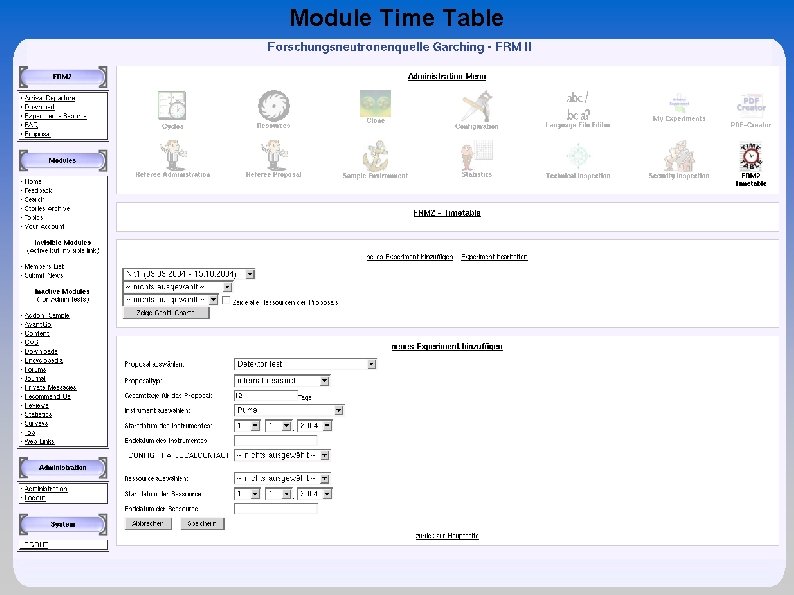Open the FRM2 - Timetable heading link
The width and height of the screenshot is (794, 595).
[447, 213]
